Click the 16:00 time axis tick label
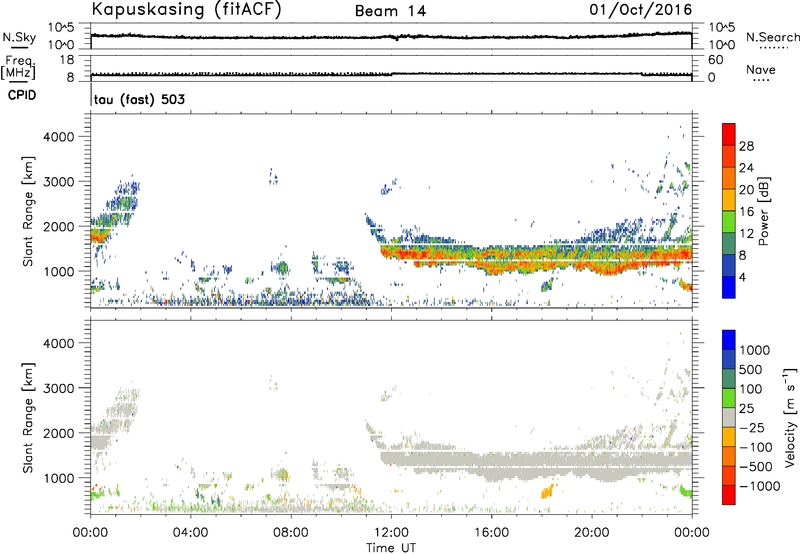 click(491, 533)
